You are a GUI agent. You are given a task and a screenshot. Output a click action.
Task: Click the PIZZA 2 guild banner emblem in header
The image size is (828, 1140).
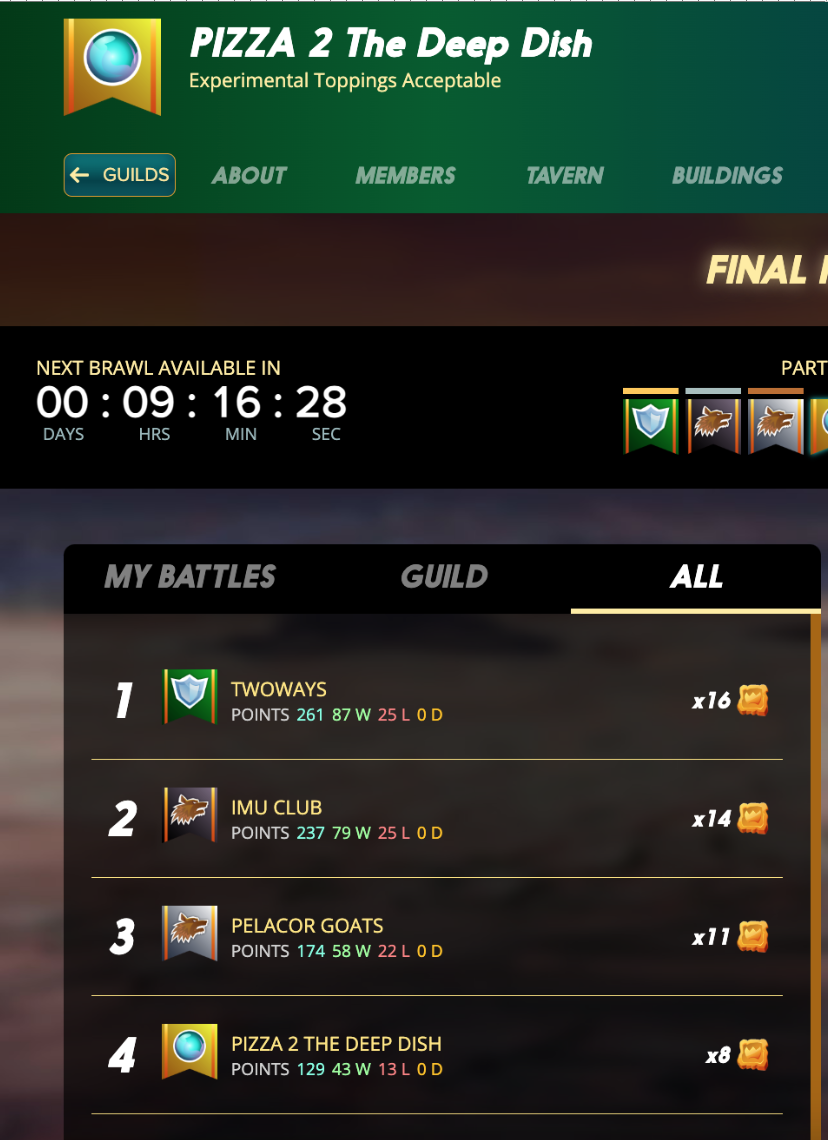(x=112, y=66)
